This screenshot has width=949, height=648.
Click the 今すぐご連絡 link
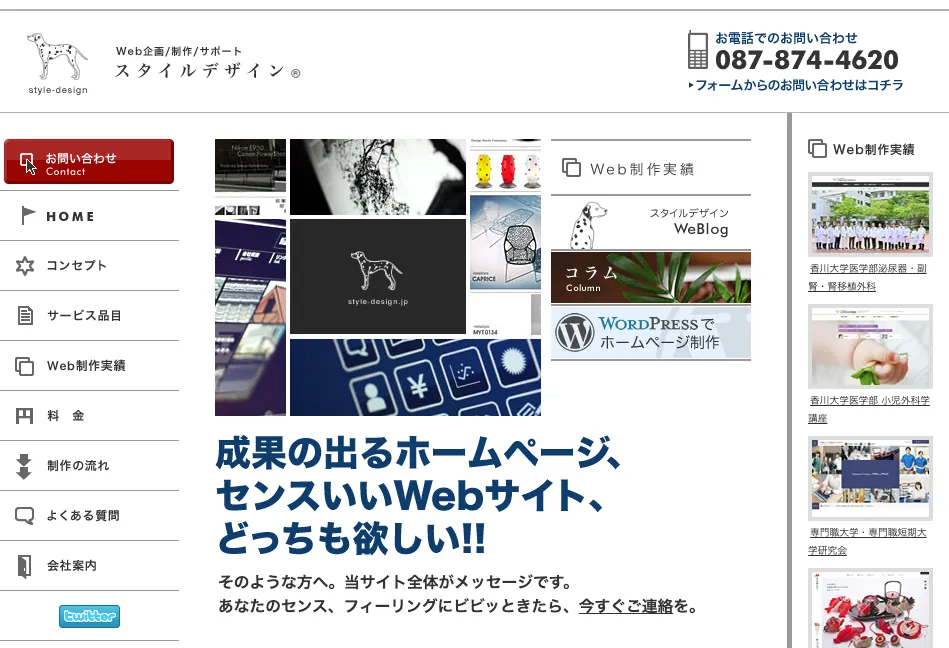pyautogui.click(x=625, y=606)
